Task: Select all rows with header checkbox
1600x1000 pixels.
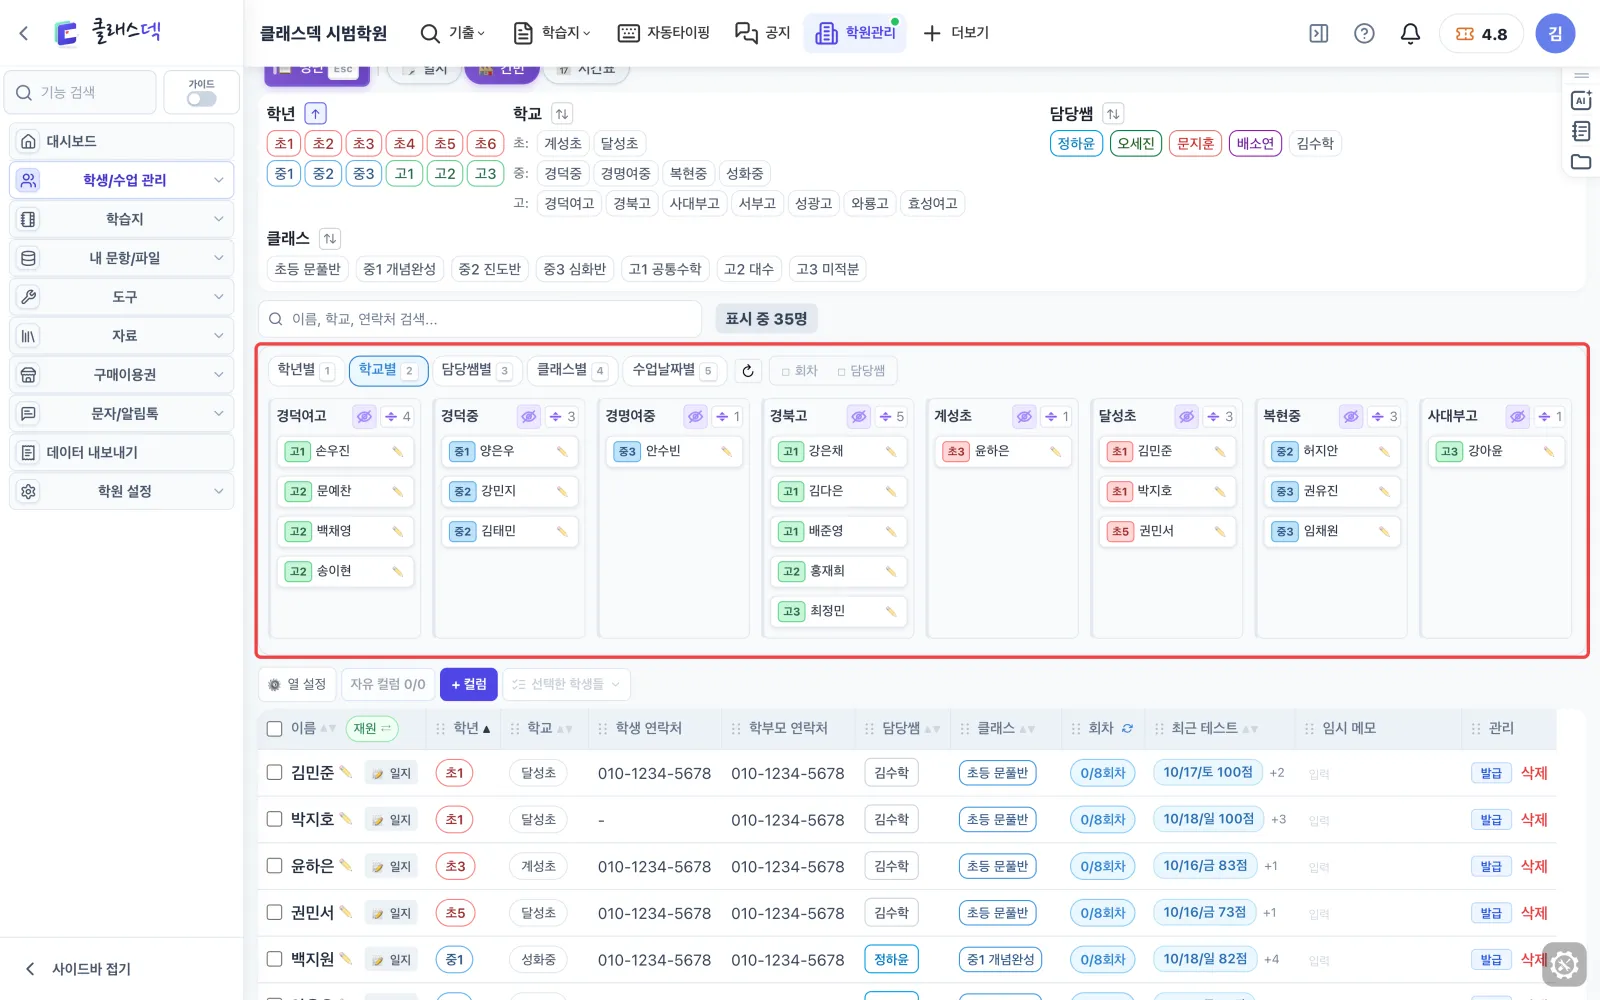Action: pos(274,729)
